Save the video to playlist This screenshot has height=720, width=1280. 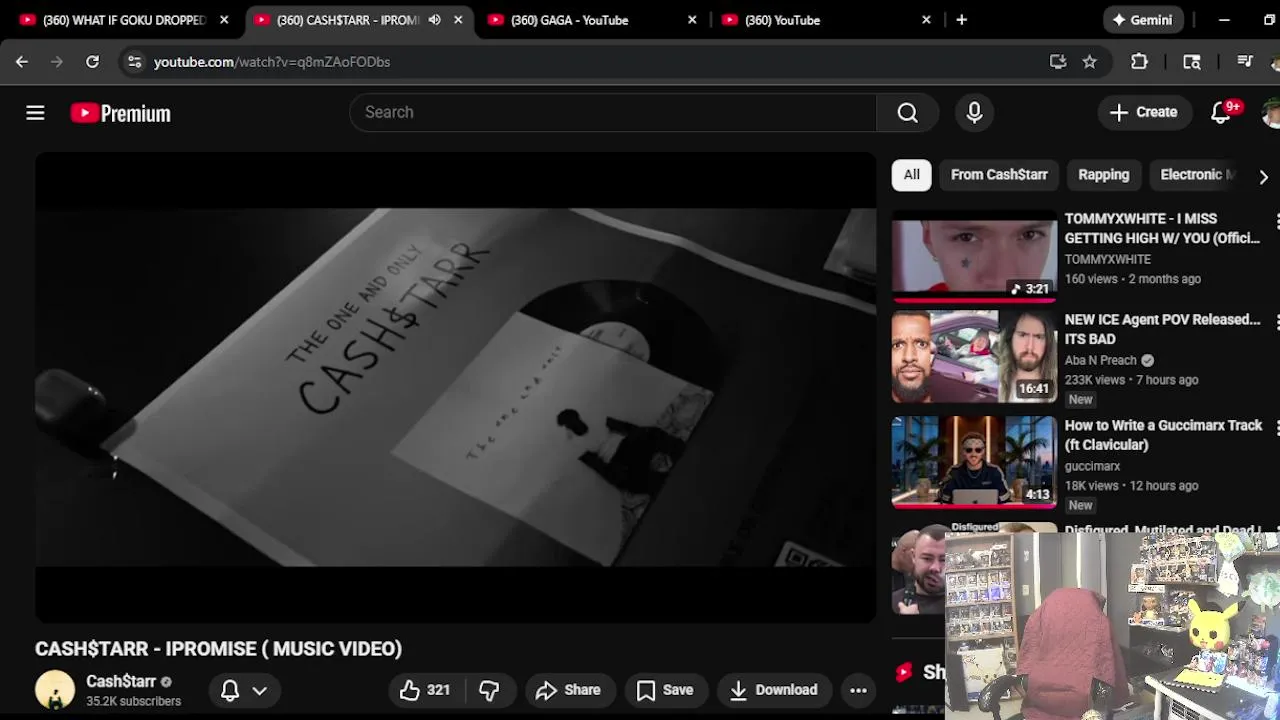pyautogui.click(x=665, y=690)
